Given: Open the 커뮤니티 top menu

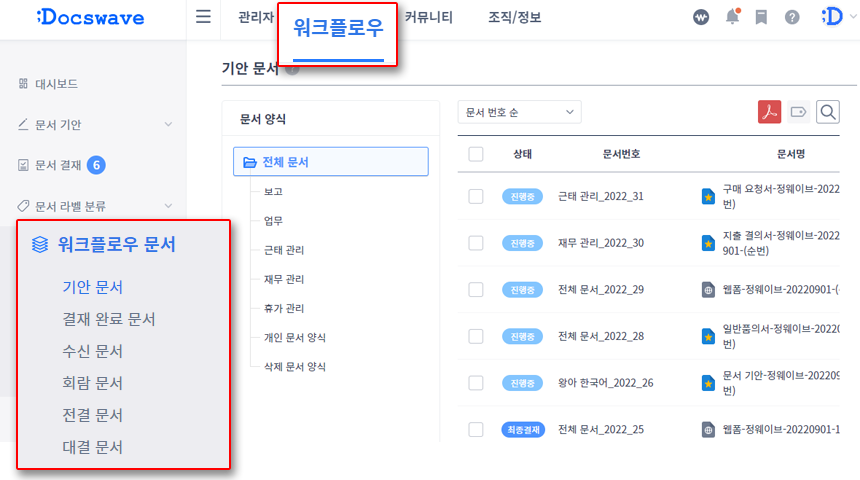Looking at the screenshot, I should [x=428, y=17].
